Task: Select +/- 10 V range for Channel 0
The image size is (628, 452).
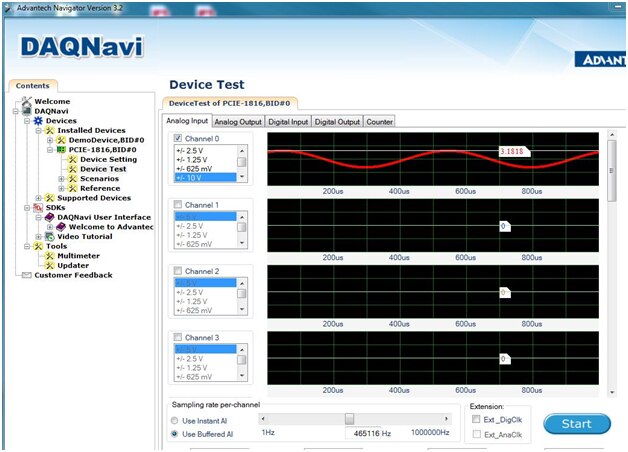Action: 205,177
